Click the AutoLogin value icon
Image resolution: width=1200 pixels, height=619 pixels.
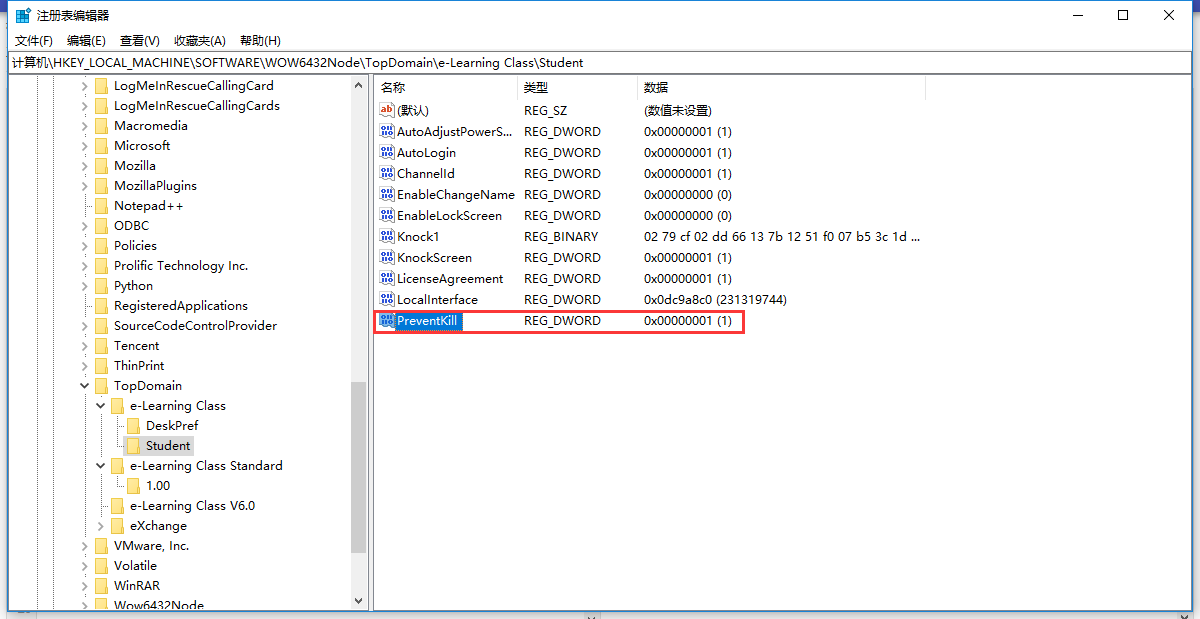pyautogui.click(x=388, y=153)
